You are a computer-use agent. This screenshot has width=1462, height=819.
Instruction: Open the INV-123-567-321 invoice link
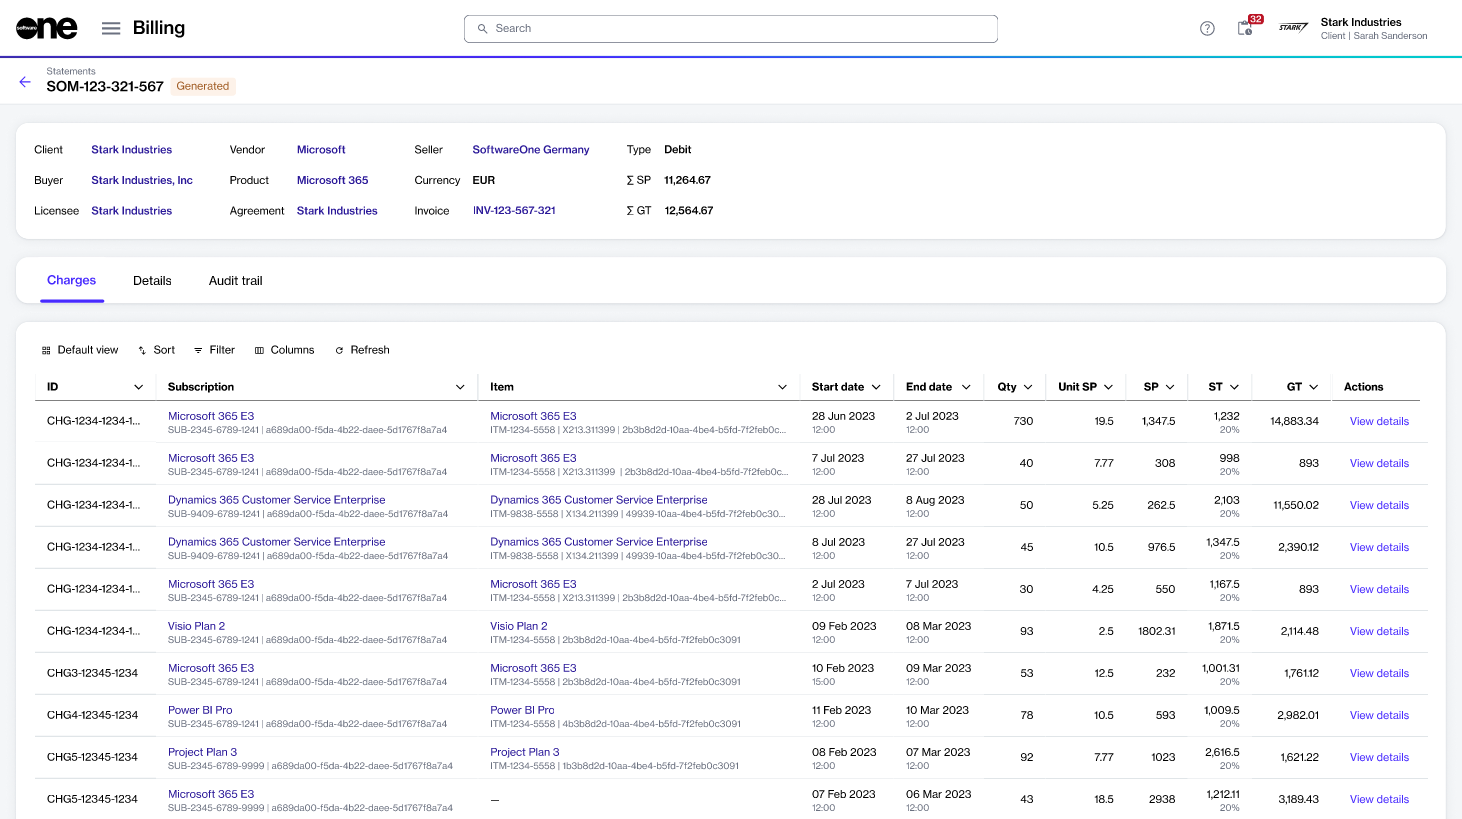coord(514,211)
